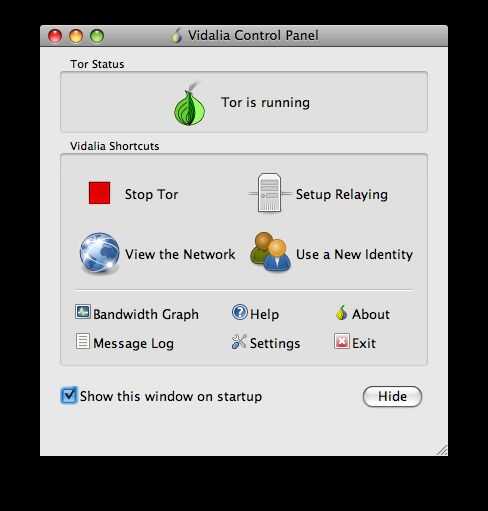488x511 pixels.
Task: Click the globe View the Network icon
Action: coord(99,253)
